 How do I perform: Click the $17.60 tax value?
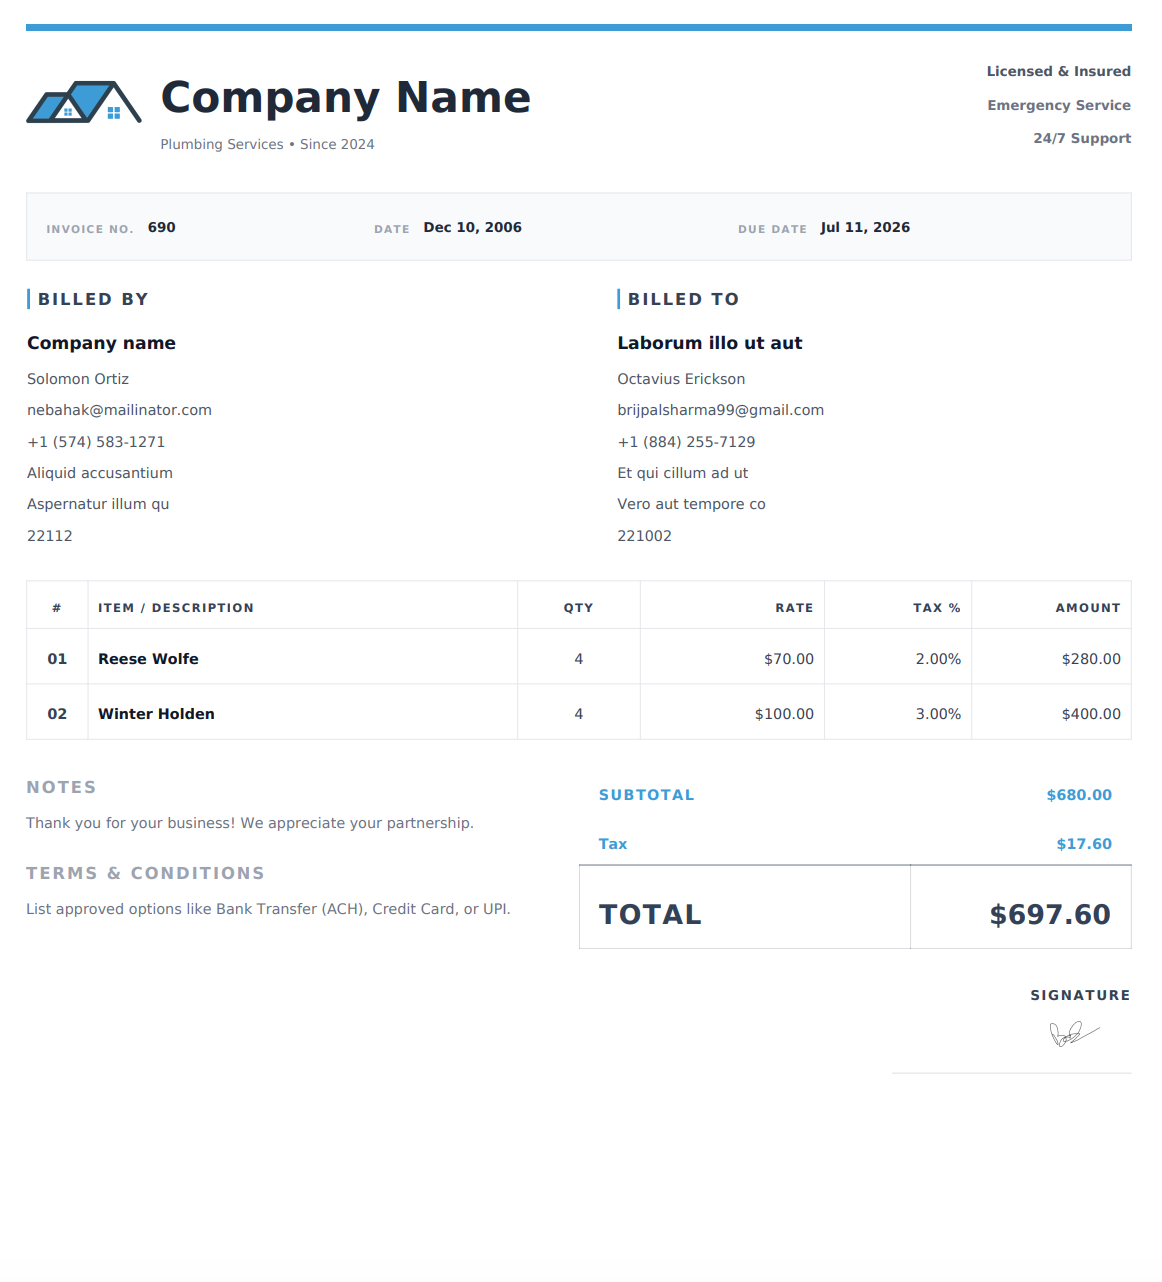click(x=1084, y=844)
